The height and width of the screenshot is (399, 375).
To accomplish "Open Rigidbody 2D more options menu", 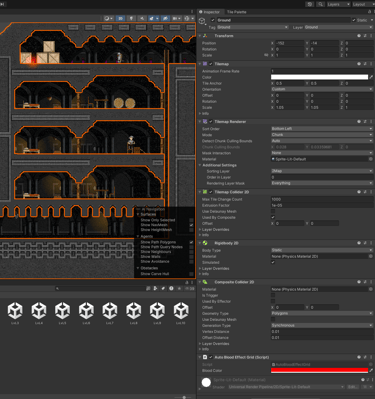I will [x=371, y=243].
